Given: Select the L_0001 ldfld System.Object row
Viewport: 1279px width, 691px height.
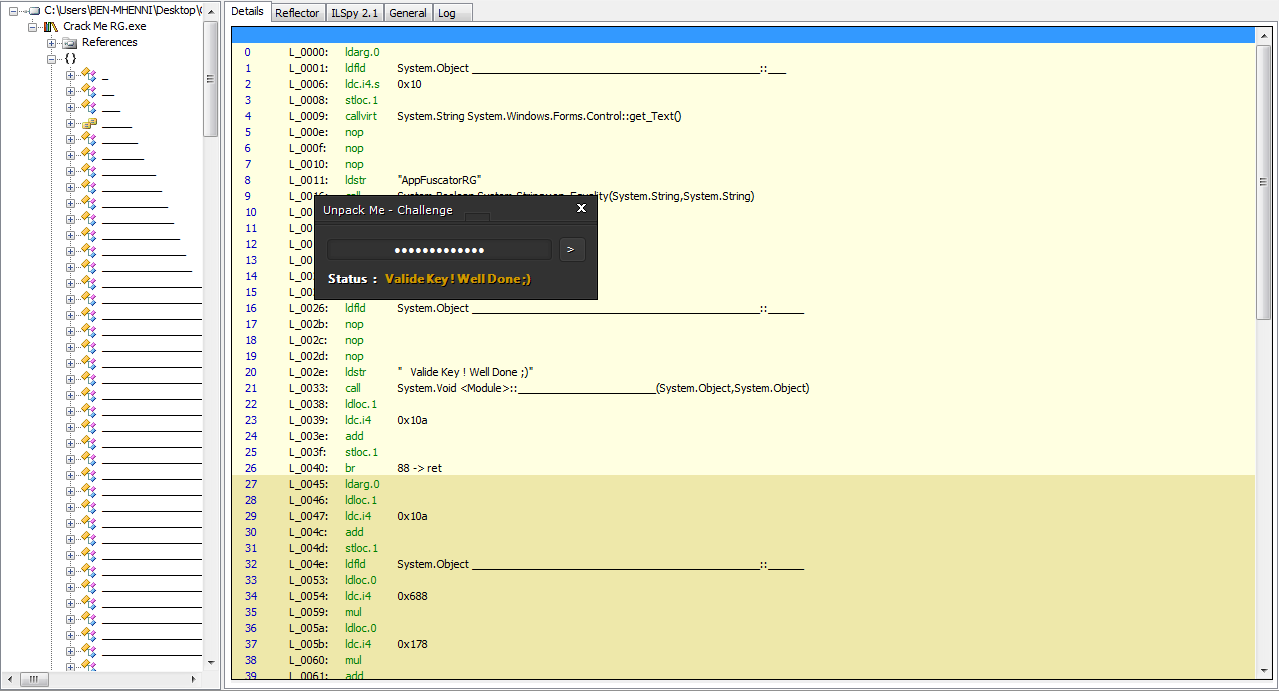Looking at the screenshot, I should pos(743,68).
